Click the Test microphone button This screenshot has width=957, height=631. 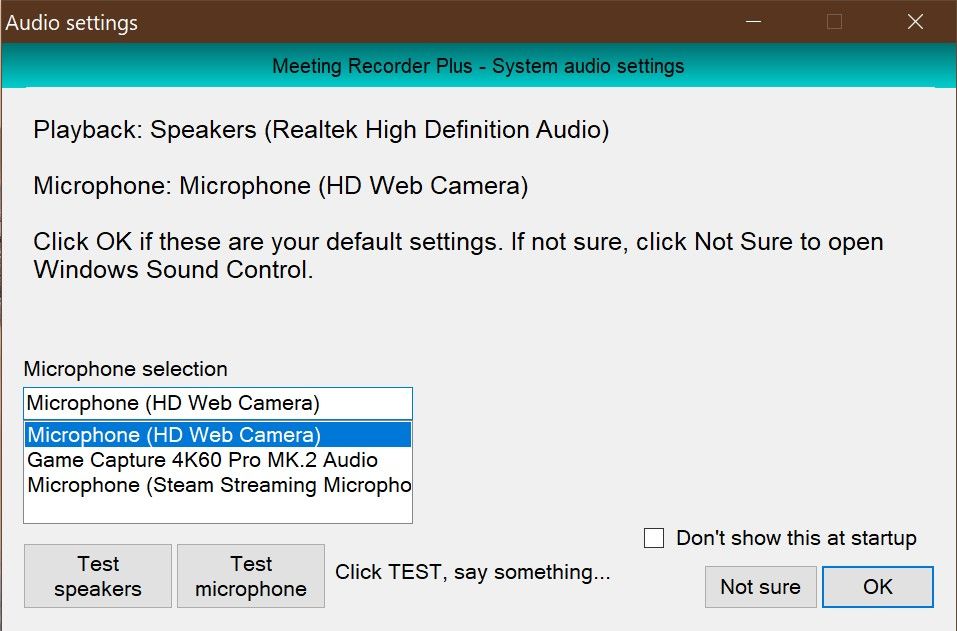250,575
